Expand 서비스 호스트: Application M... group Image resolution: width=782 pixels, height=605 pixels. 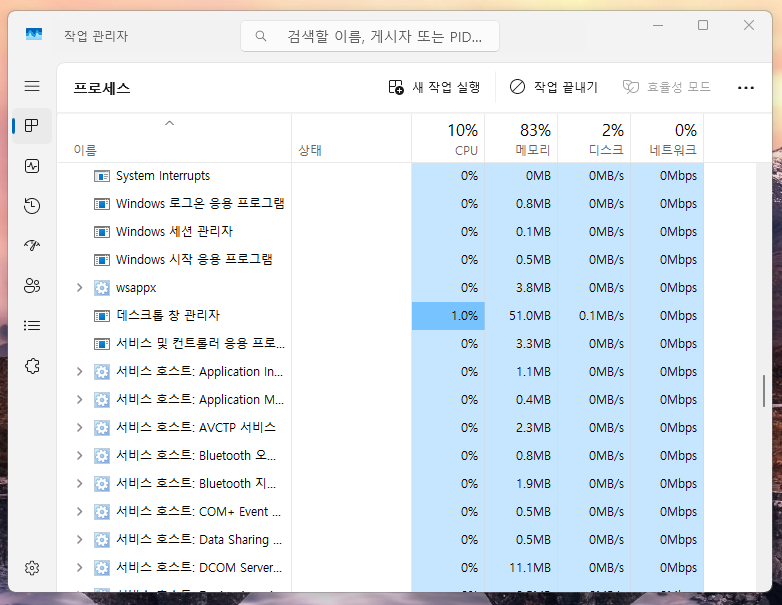tap(79, 400)
